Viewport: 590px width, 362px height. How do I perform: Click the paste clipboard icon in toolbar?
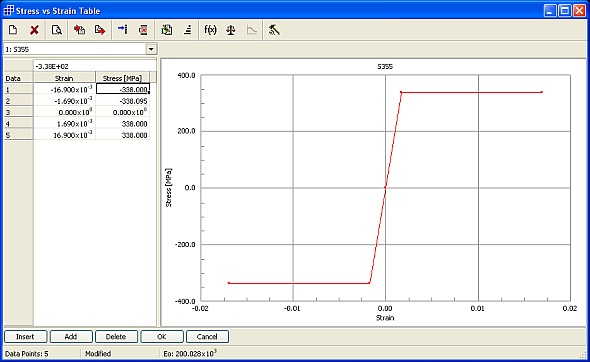coord(167,30)
